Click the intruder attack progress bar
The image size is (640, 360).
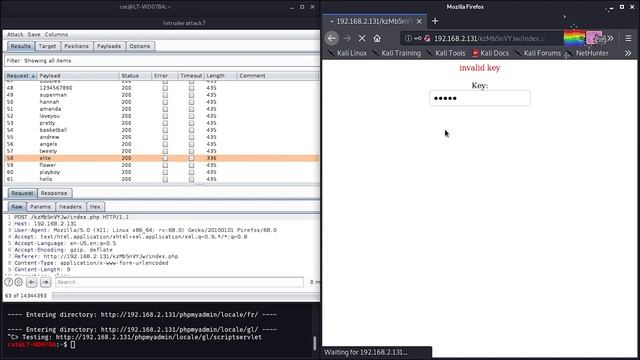pos(186,296)
